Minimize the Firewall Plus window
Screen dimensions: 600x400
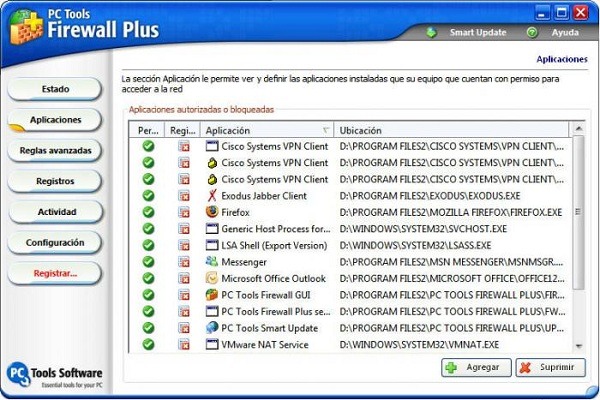tap(542, 13)
